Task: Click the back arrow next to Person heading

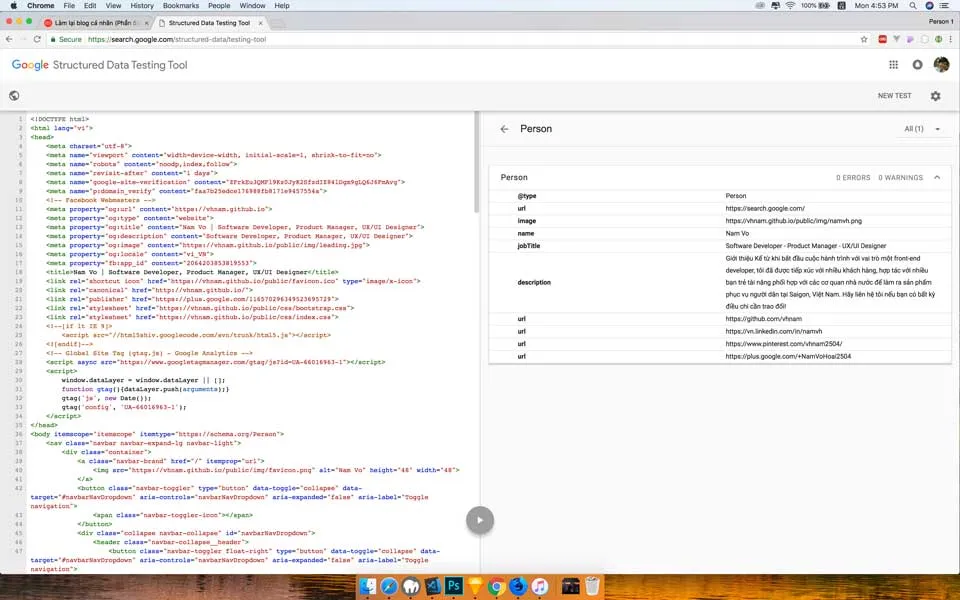Action: click(505, 128)
